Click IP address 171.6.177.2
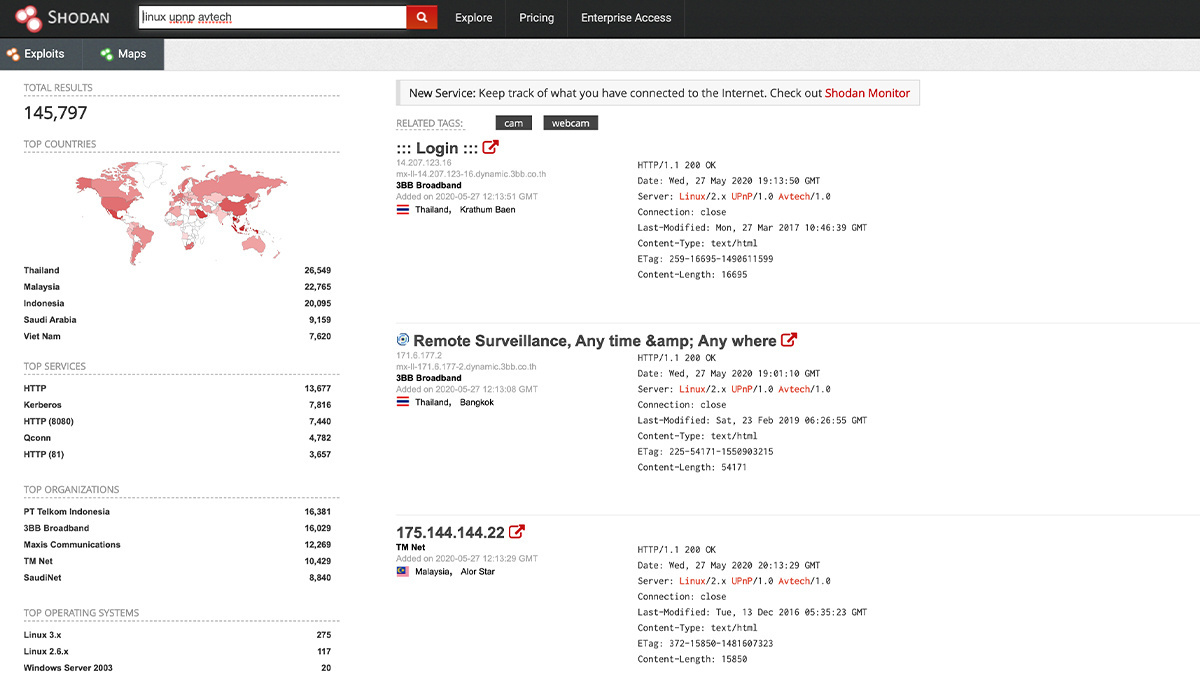1200x675 pixels. tap(419, 356)
